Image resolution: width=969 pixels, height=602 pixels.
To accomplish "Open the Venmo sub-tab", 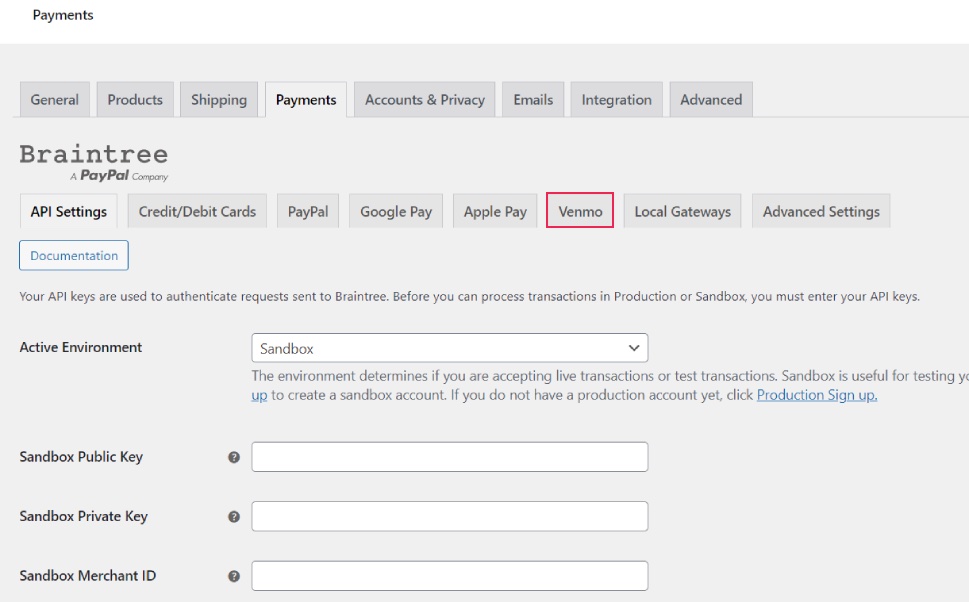I will [580, 210].
